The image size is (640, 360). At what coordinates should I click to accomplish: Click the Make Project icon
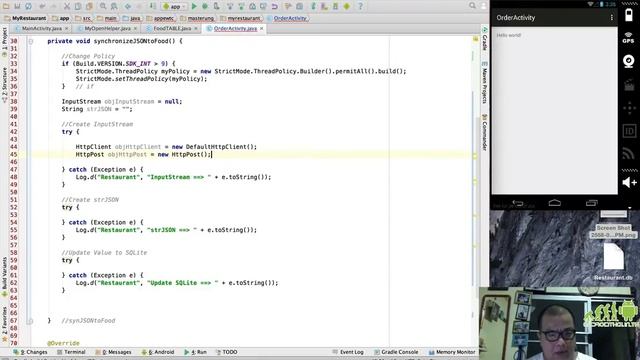point(152,6)
